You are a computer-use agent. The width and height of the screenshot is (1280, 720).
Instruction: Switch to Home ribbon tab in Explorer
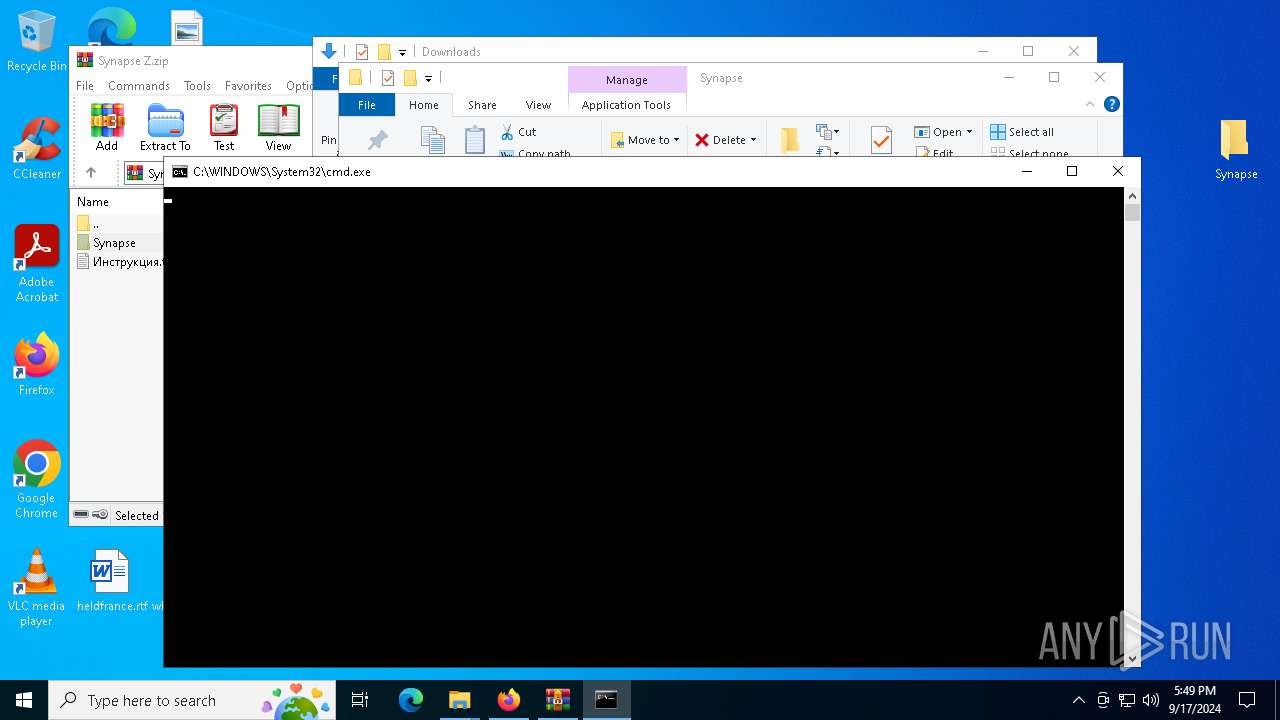(424, 104)
